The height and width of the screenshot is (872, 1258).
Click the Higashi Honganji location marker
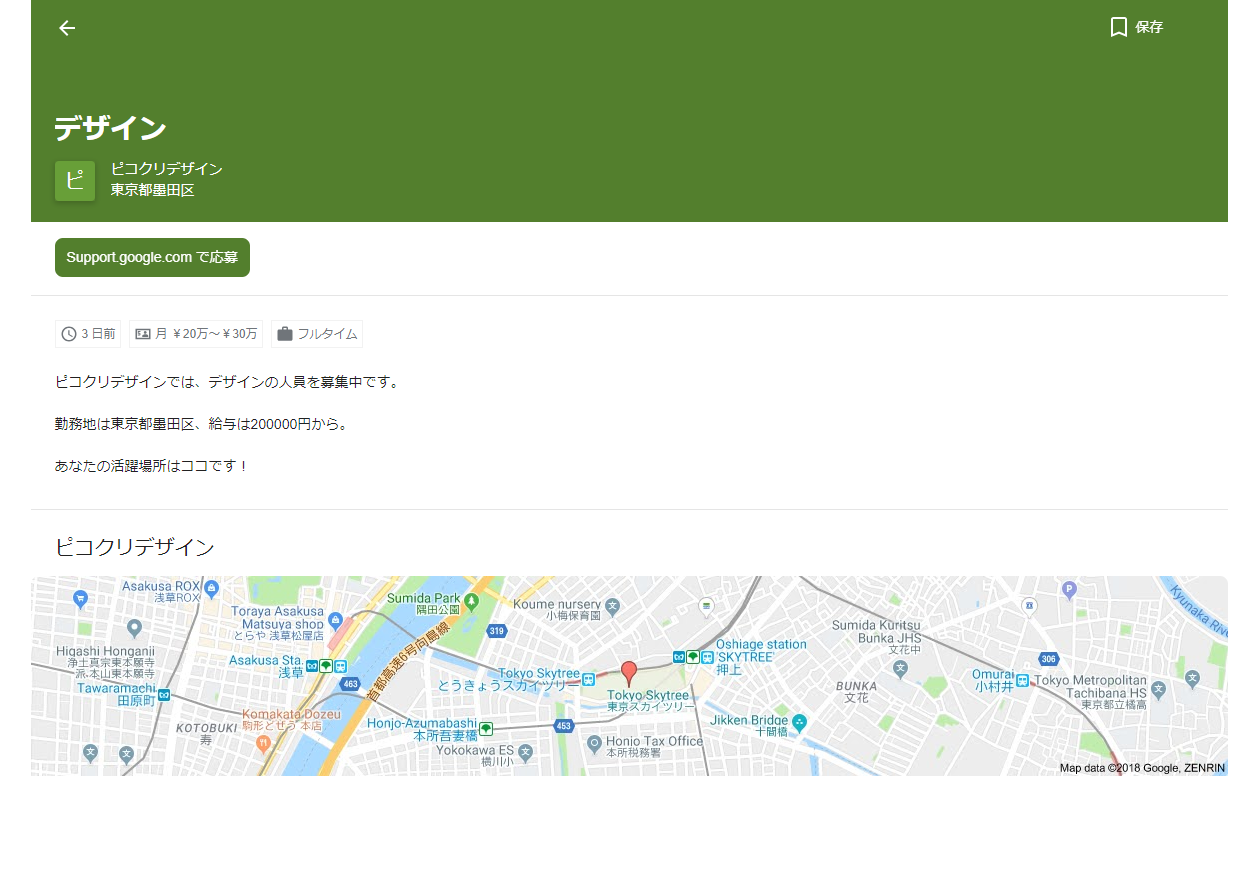(x=135, y=628)
